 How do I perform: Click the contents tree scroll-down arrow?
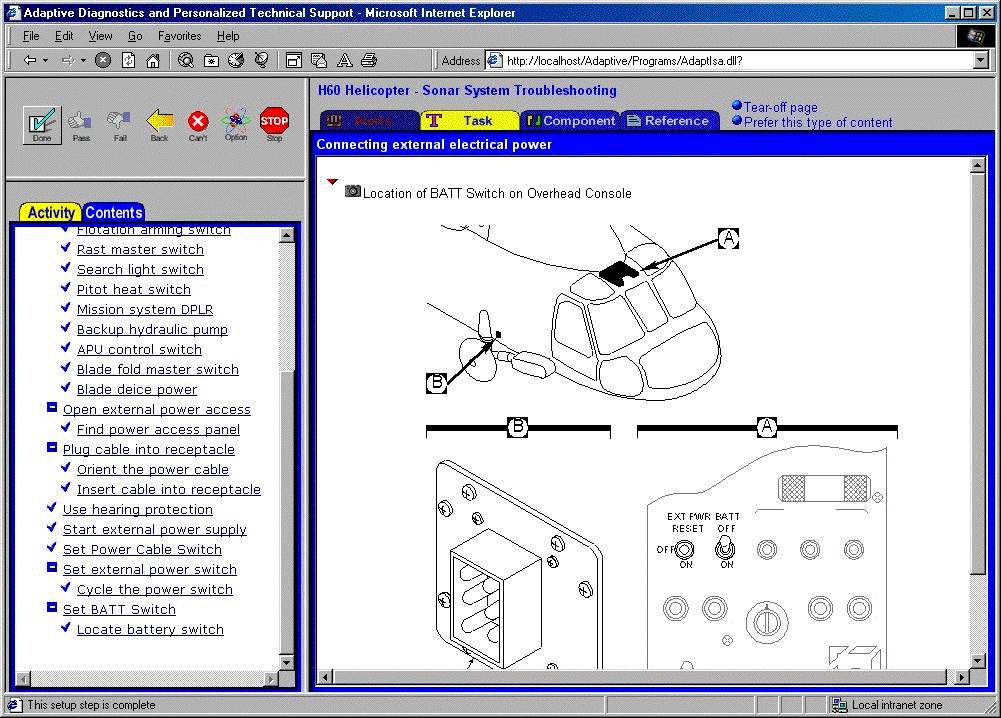click(287, 662)
